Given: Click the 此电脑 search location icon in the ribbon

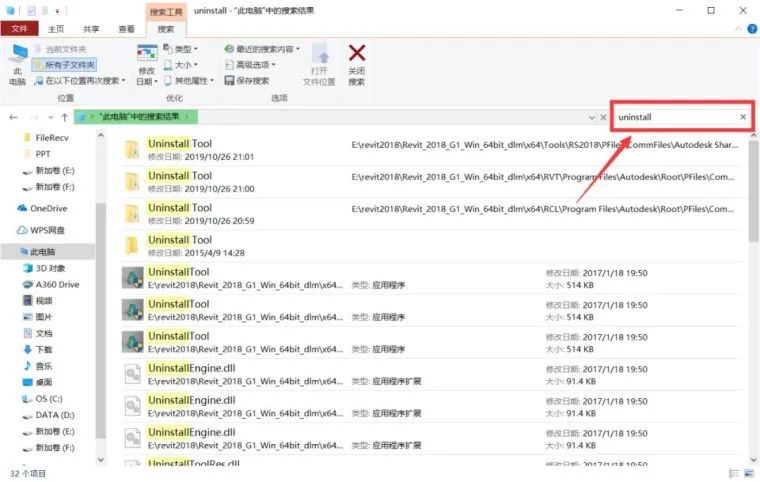Looking at the screenshot, I should [17, 64].
